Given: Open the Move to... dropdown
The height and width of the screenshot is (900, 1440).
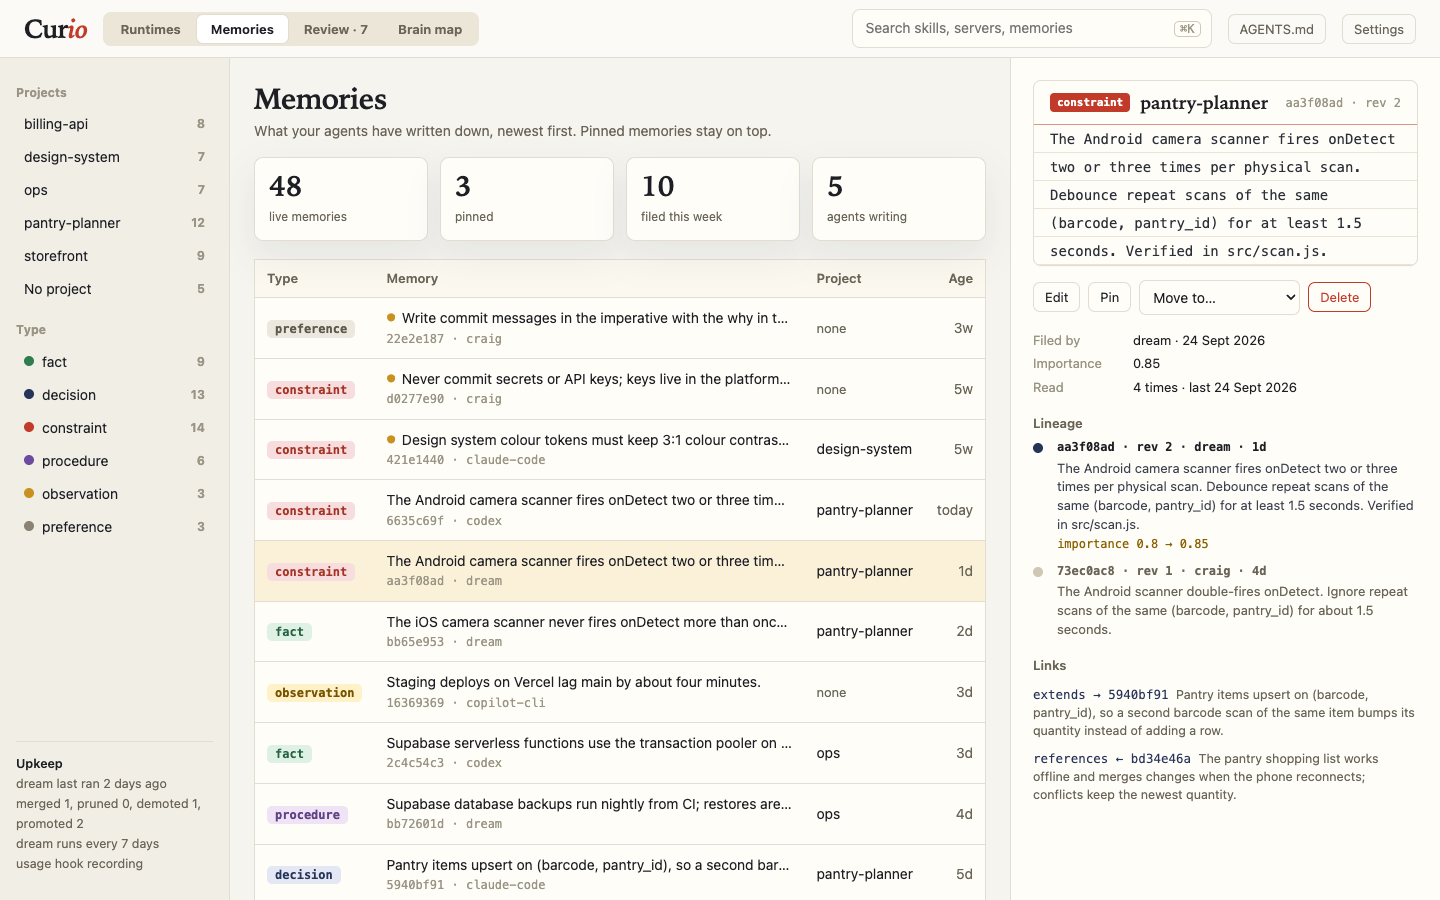Looking at the screenshot, I should [1219, 297].
